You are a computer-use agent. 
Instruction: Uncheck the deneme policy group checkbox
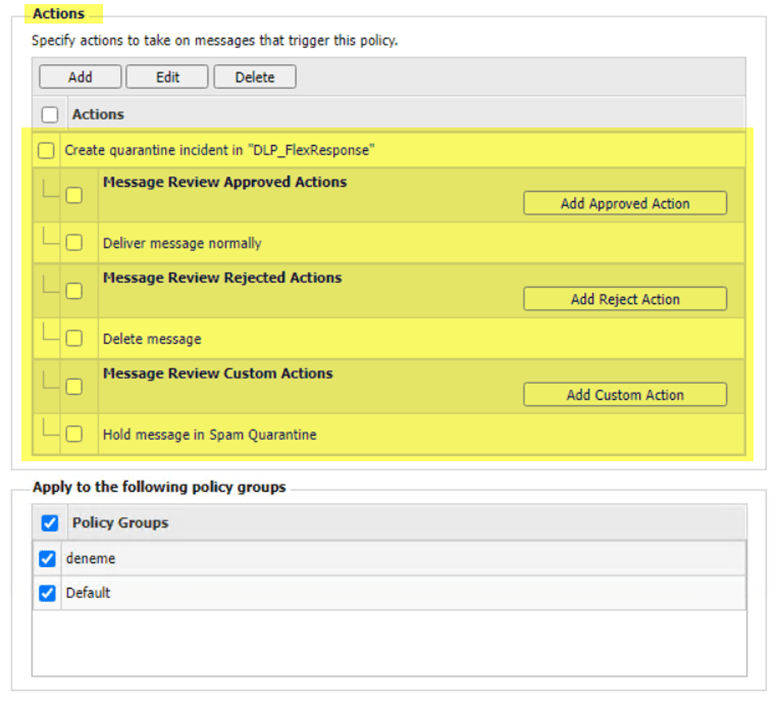coord(47,559)
